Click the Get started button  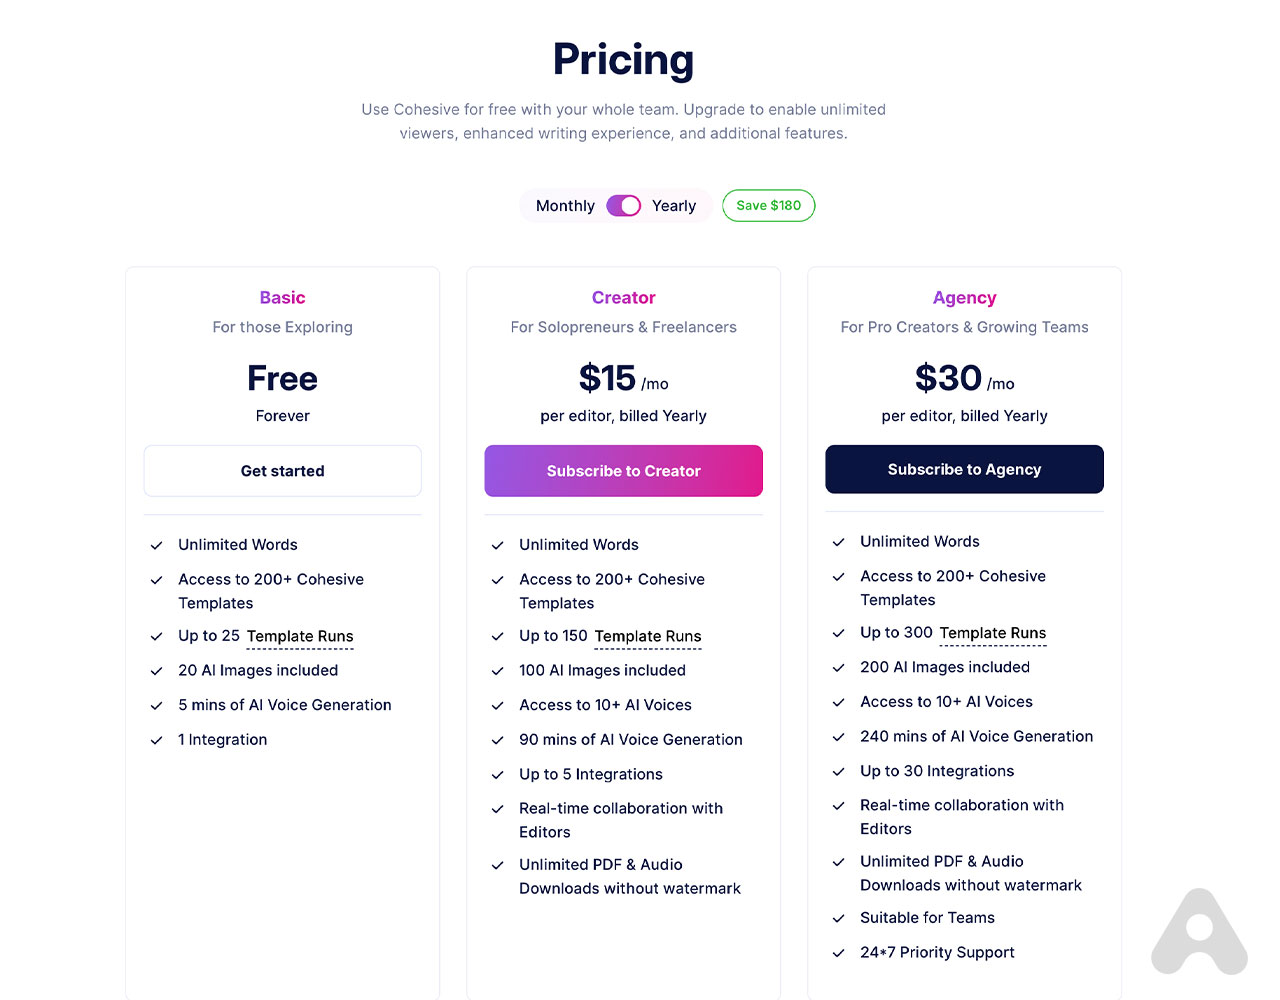[x=283, y=471]
